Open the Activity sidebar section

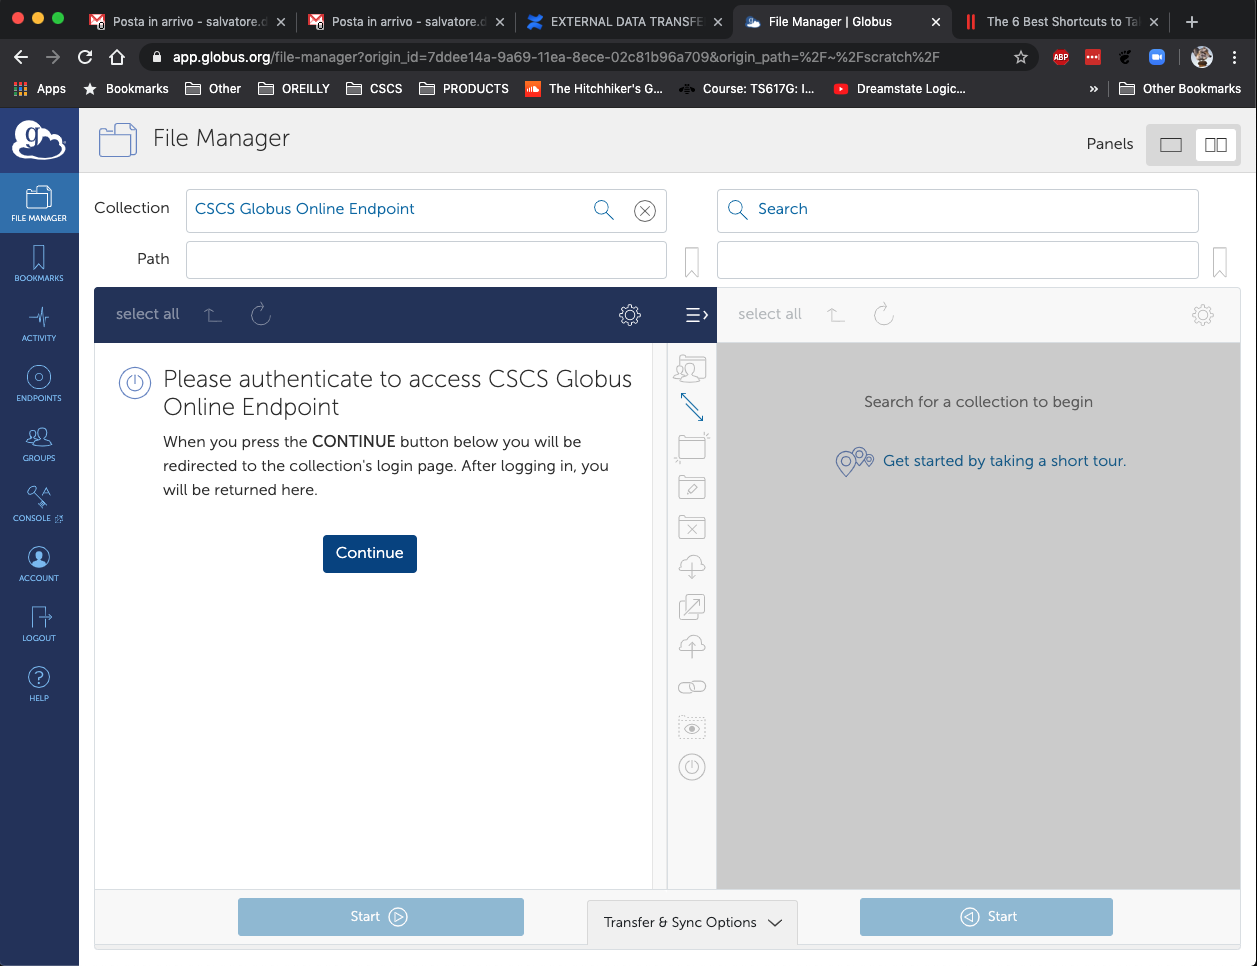[x=39, y=324]
